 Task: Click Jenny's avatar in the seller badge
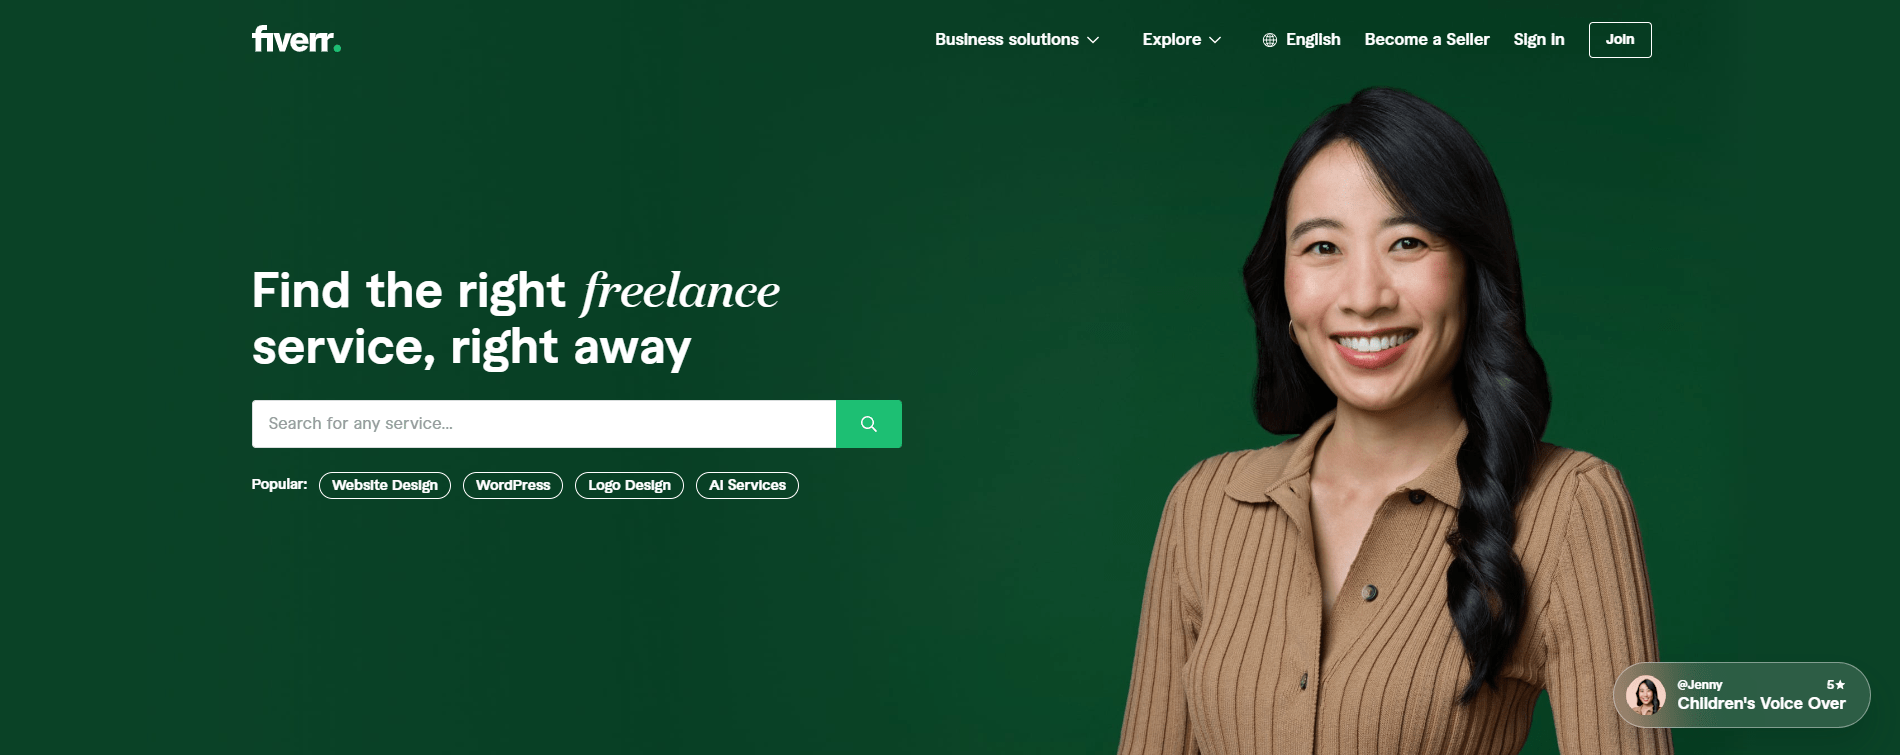(x=1645, y=695)
